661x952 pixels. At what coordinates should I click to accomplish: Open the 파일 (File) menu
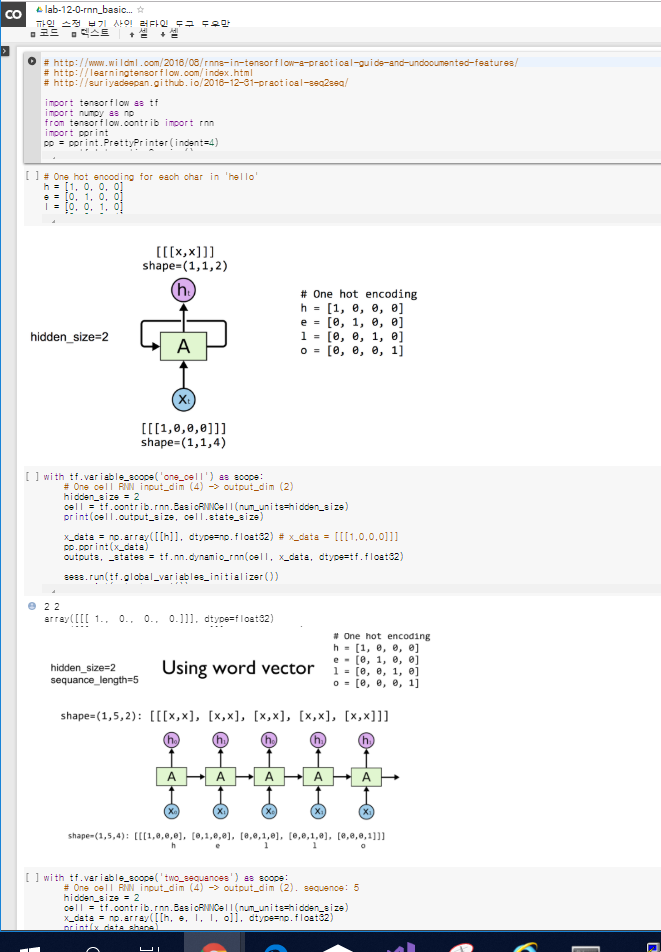[46, 24]
